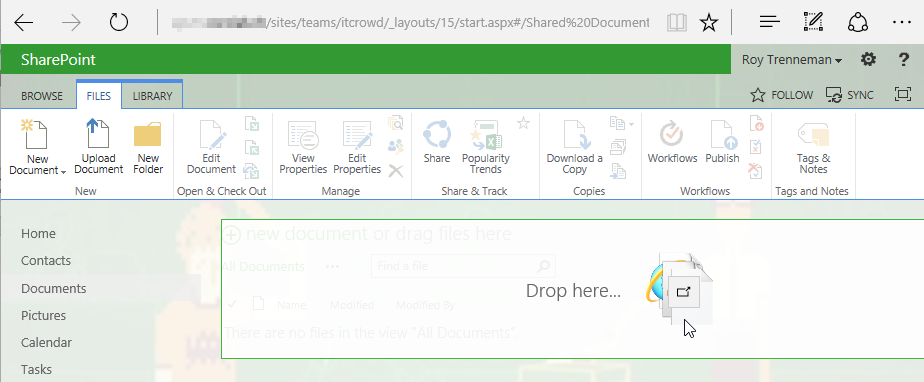
Task: Open reading view book icon
Action: (677, 23)
